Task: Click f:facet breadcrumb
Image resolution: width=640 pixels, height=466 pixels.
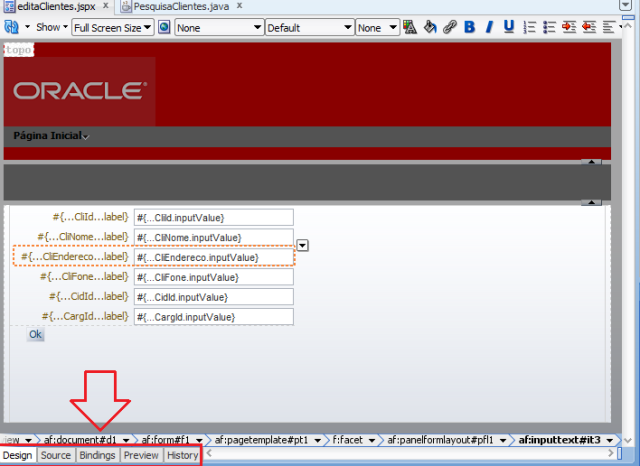Action: (x=348, y=440)
